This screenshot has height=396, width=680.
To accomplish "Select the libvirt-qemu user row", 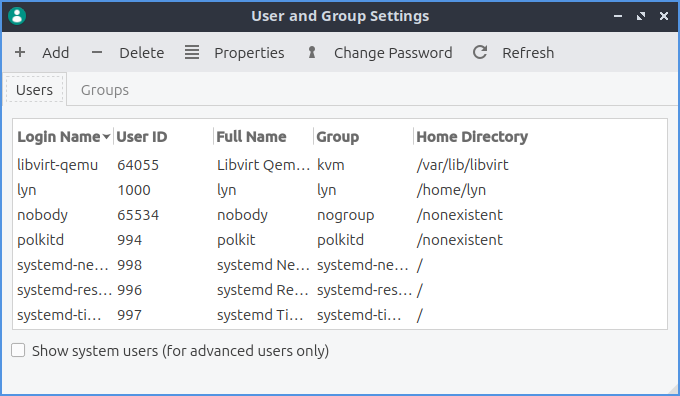I will 340,165.
